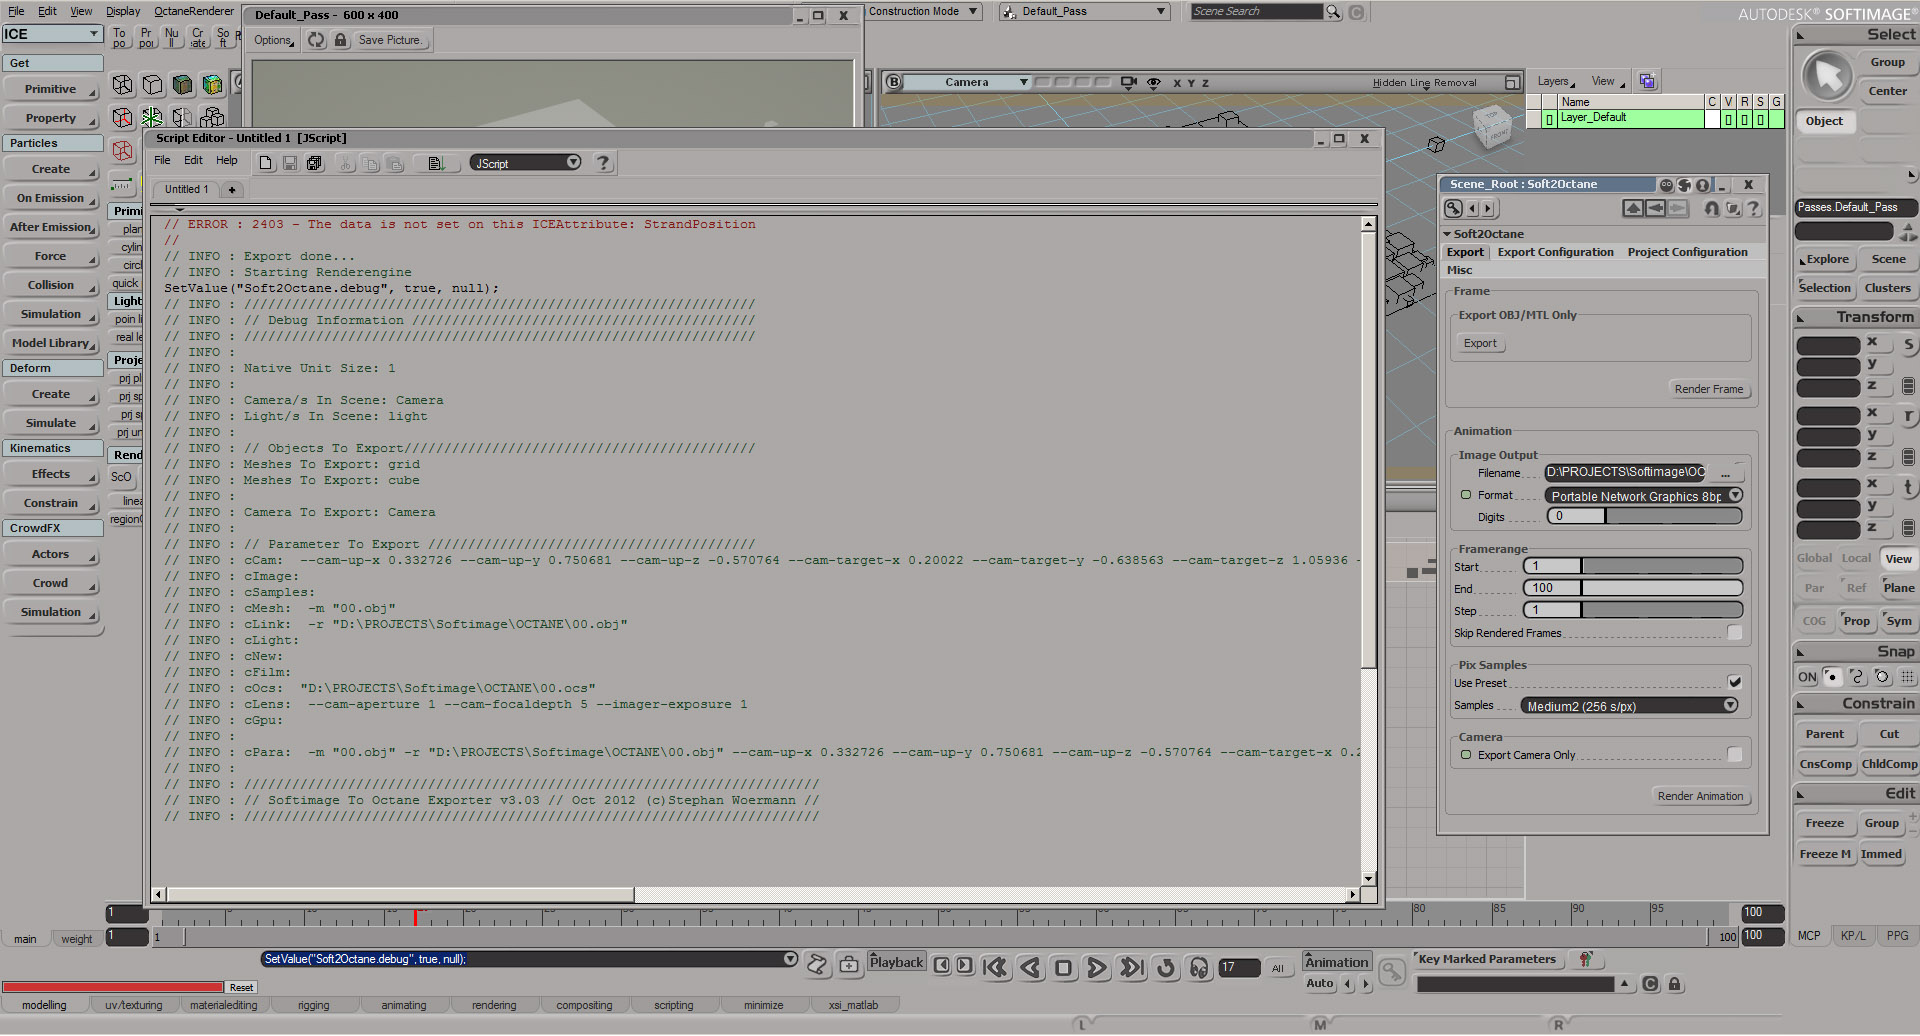Viewport: 1920px width, 1036px height.
Task: Open the Construction Mode dropdown
Action: click(x=923, y=11)
